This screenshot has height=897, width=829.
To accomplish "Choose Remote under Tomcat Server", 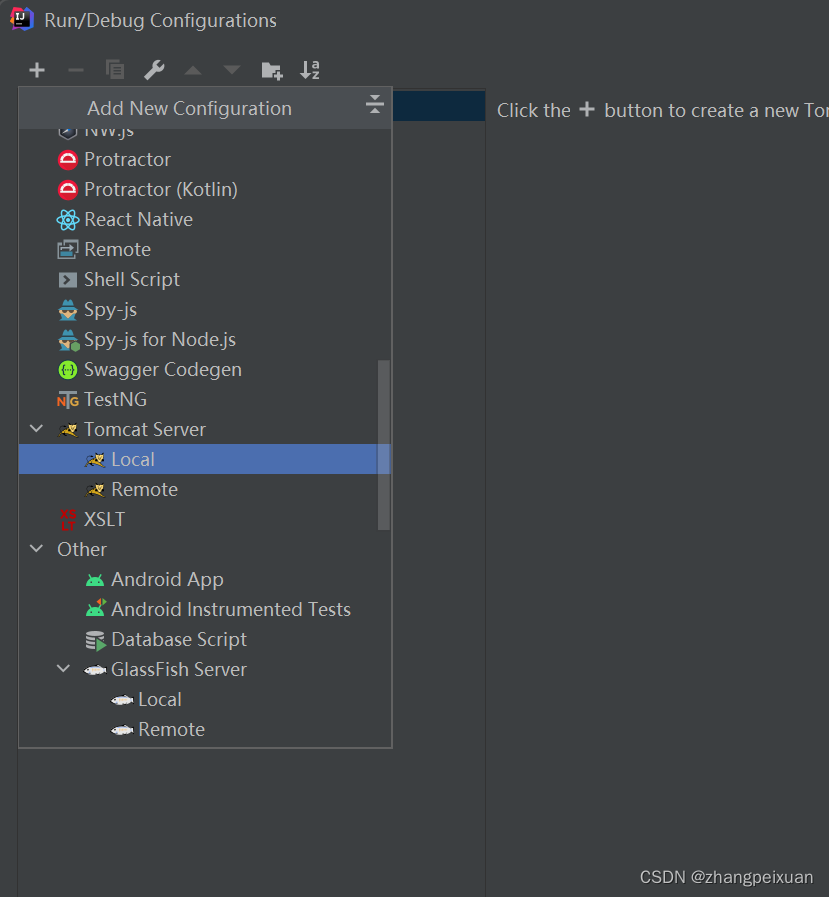I will (204, 490).
